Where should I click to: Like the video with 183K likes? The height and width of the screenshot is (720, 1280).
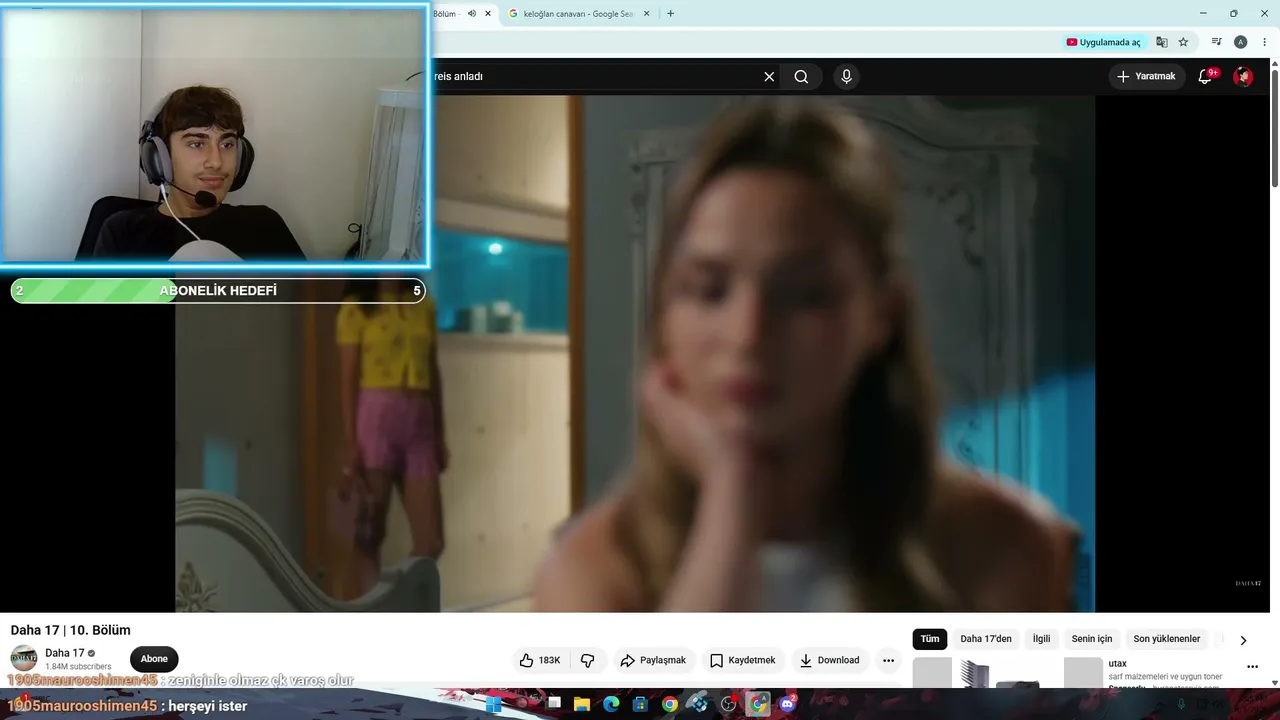coord(539,660)
